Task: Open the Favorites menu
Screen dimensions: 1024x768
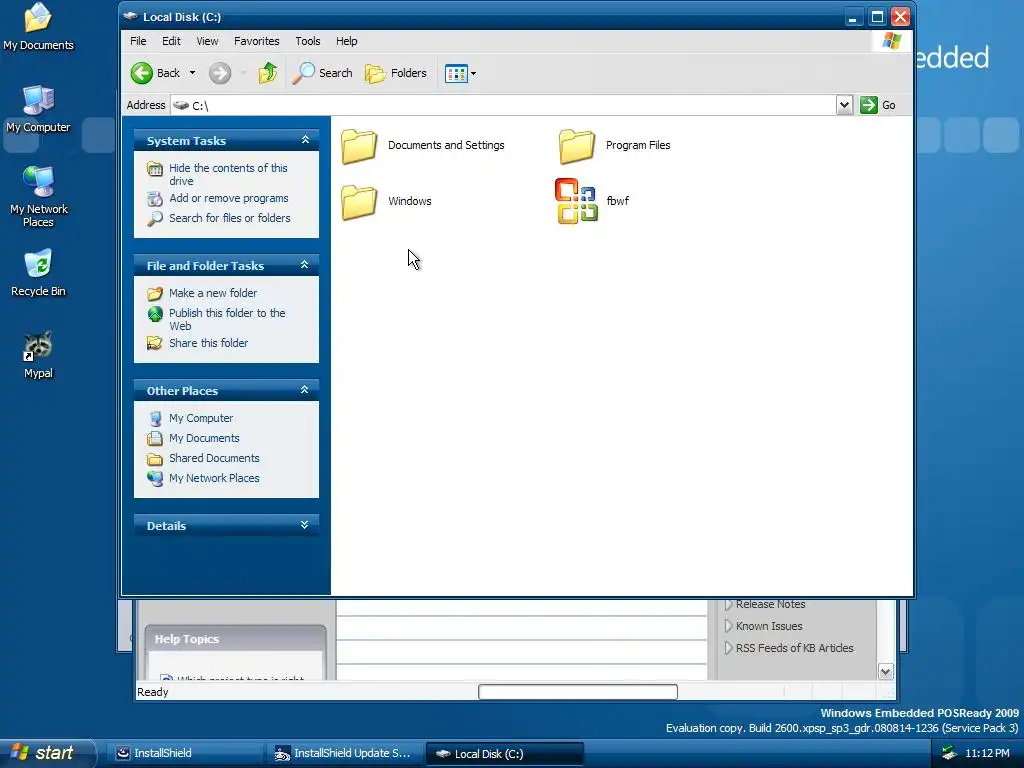Action: pos(257,41)
